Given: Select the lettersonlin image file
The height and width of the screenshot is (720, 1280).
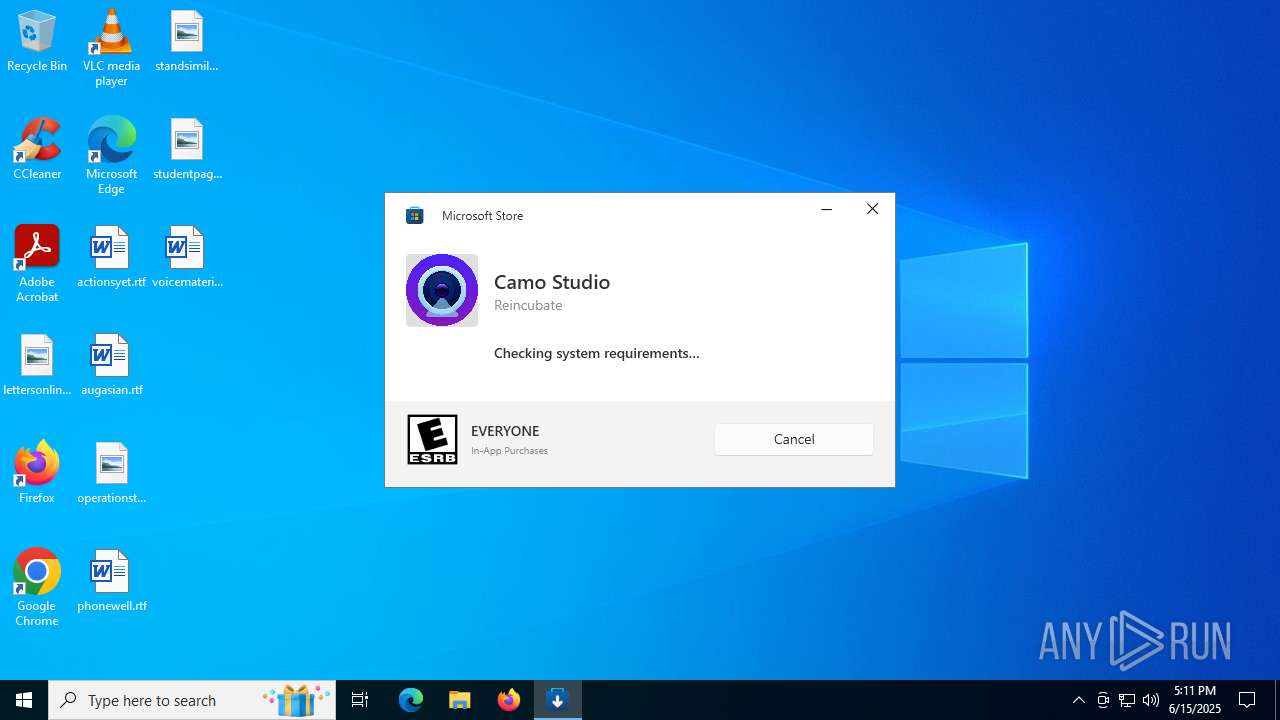Looking at the screenshot, I should pyautogui.click(x=37, y=365).
